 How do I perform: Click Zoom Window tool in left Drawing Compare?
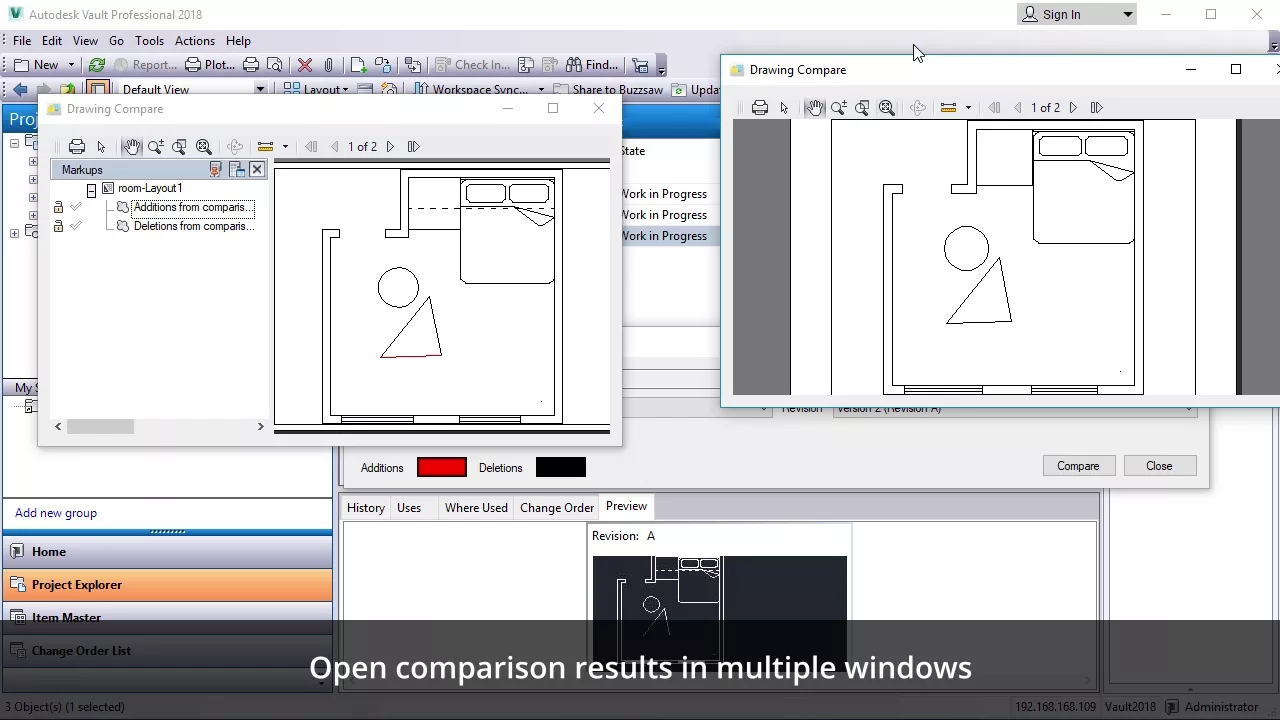coord(180,146)
